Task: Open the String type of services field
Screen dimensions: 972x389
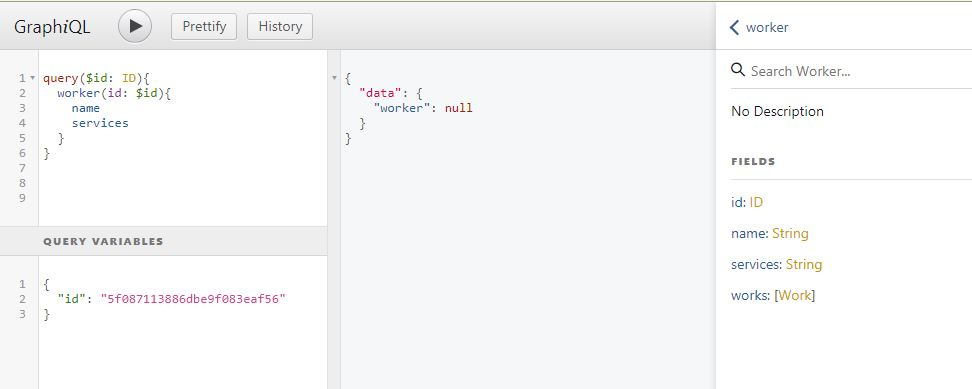Action: [x=804, y=264]
